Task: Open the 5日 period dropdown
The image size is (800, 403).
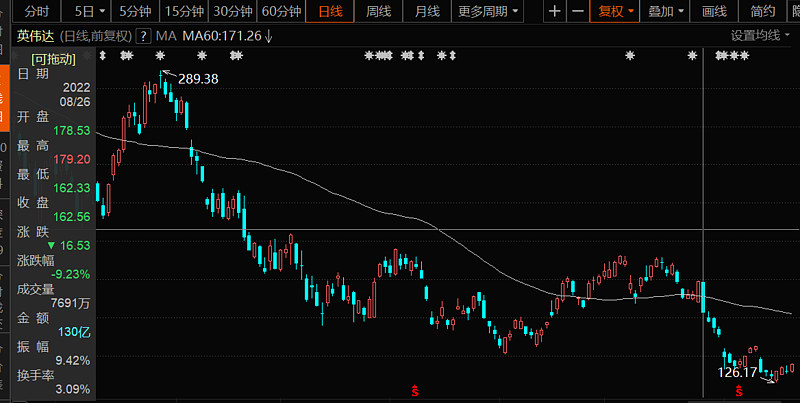Action: click(x=90, y=11)
